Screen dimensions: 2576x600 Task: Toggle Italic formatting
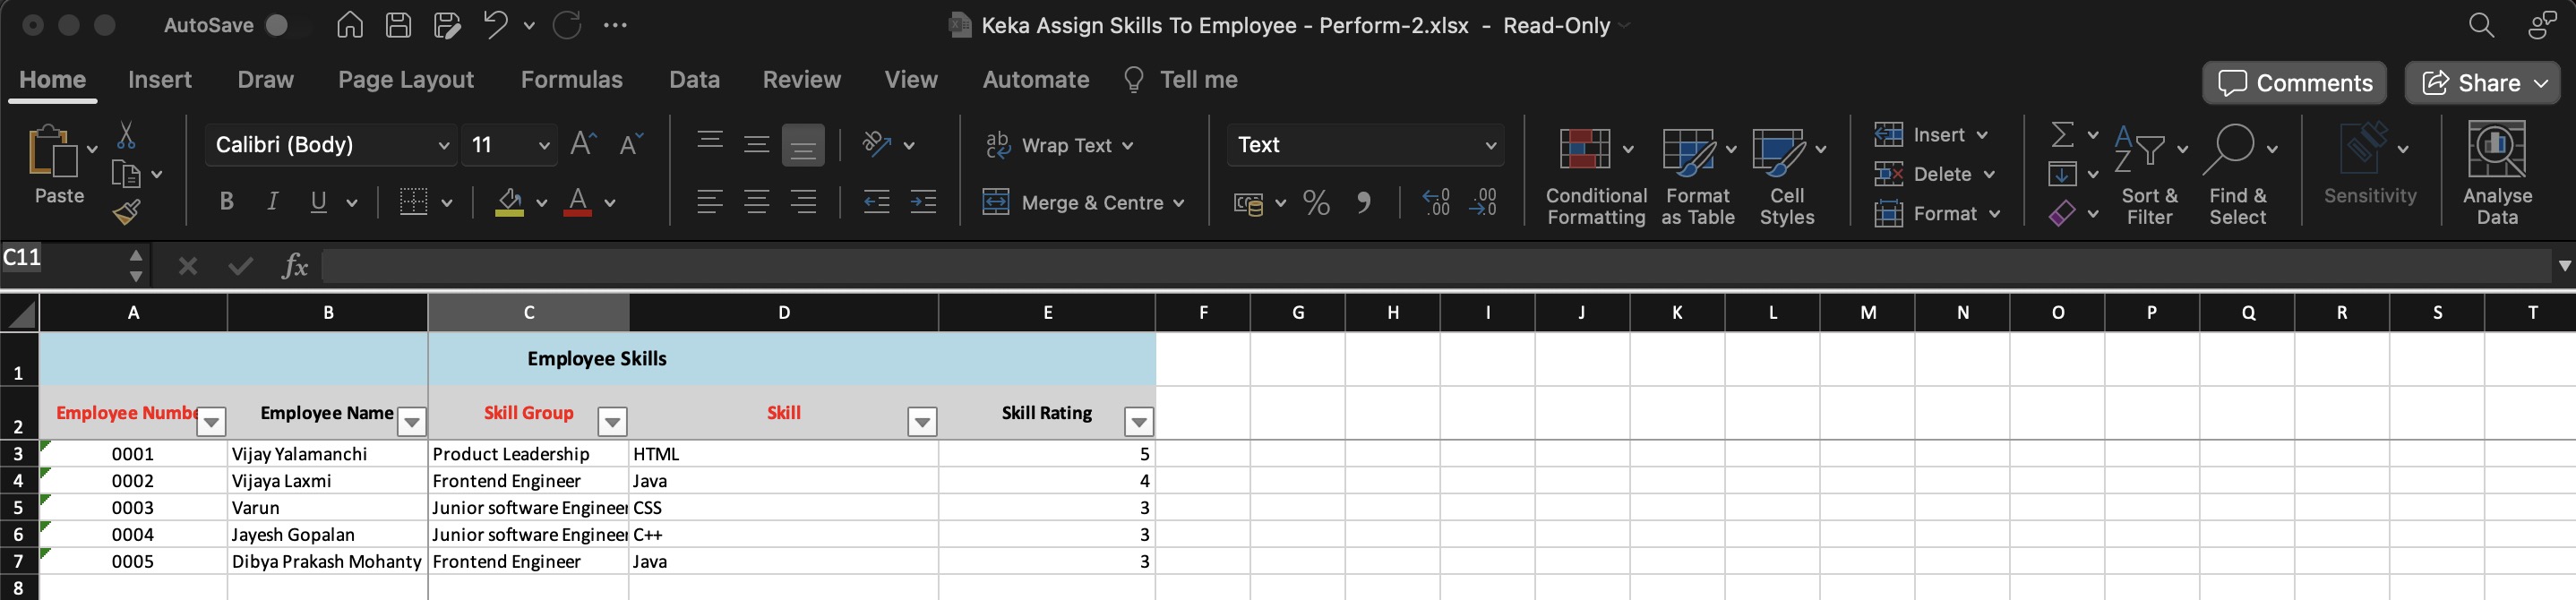coord(272,202)
